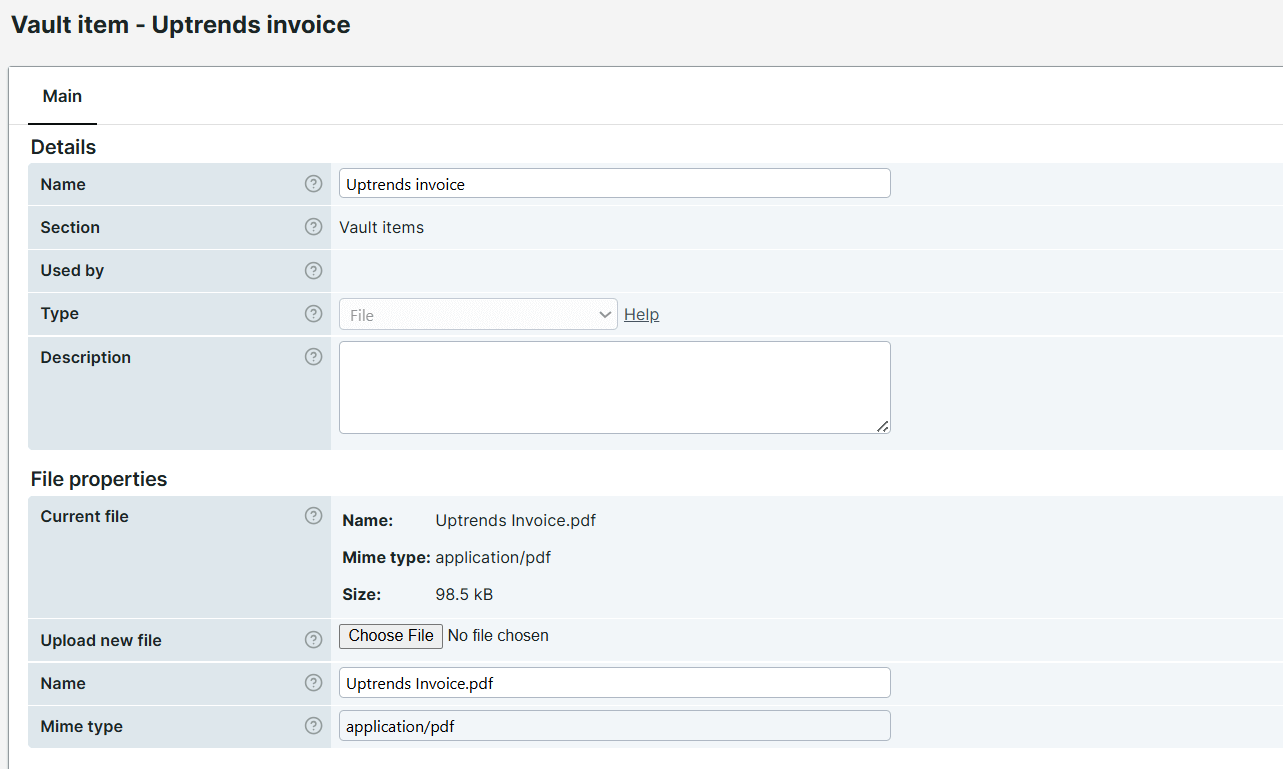The height and width of the screenshot is (769, 1283).
Task: Follow the Help link beside Type
Action: pos(641,315)
